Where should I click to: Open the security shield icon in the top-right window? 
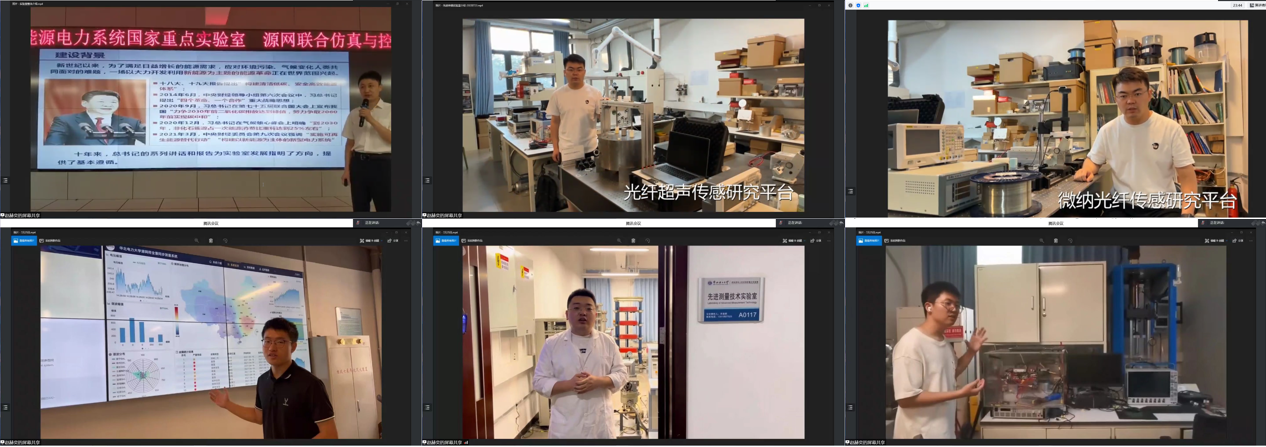click(x=858, y=5)
